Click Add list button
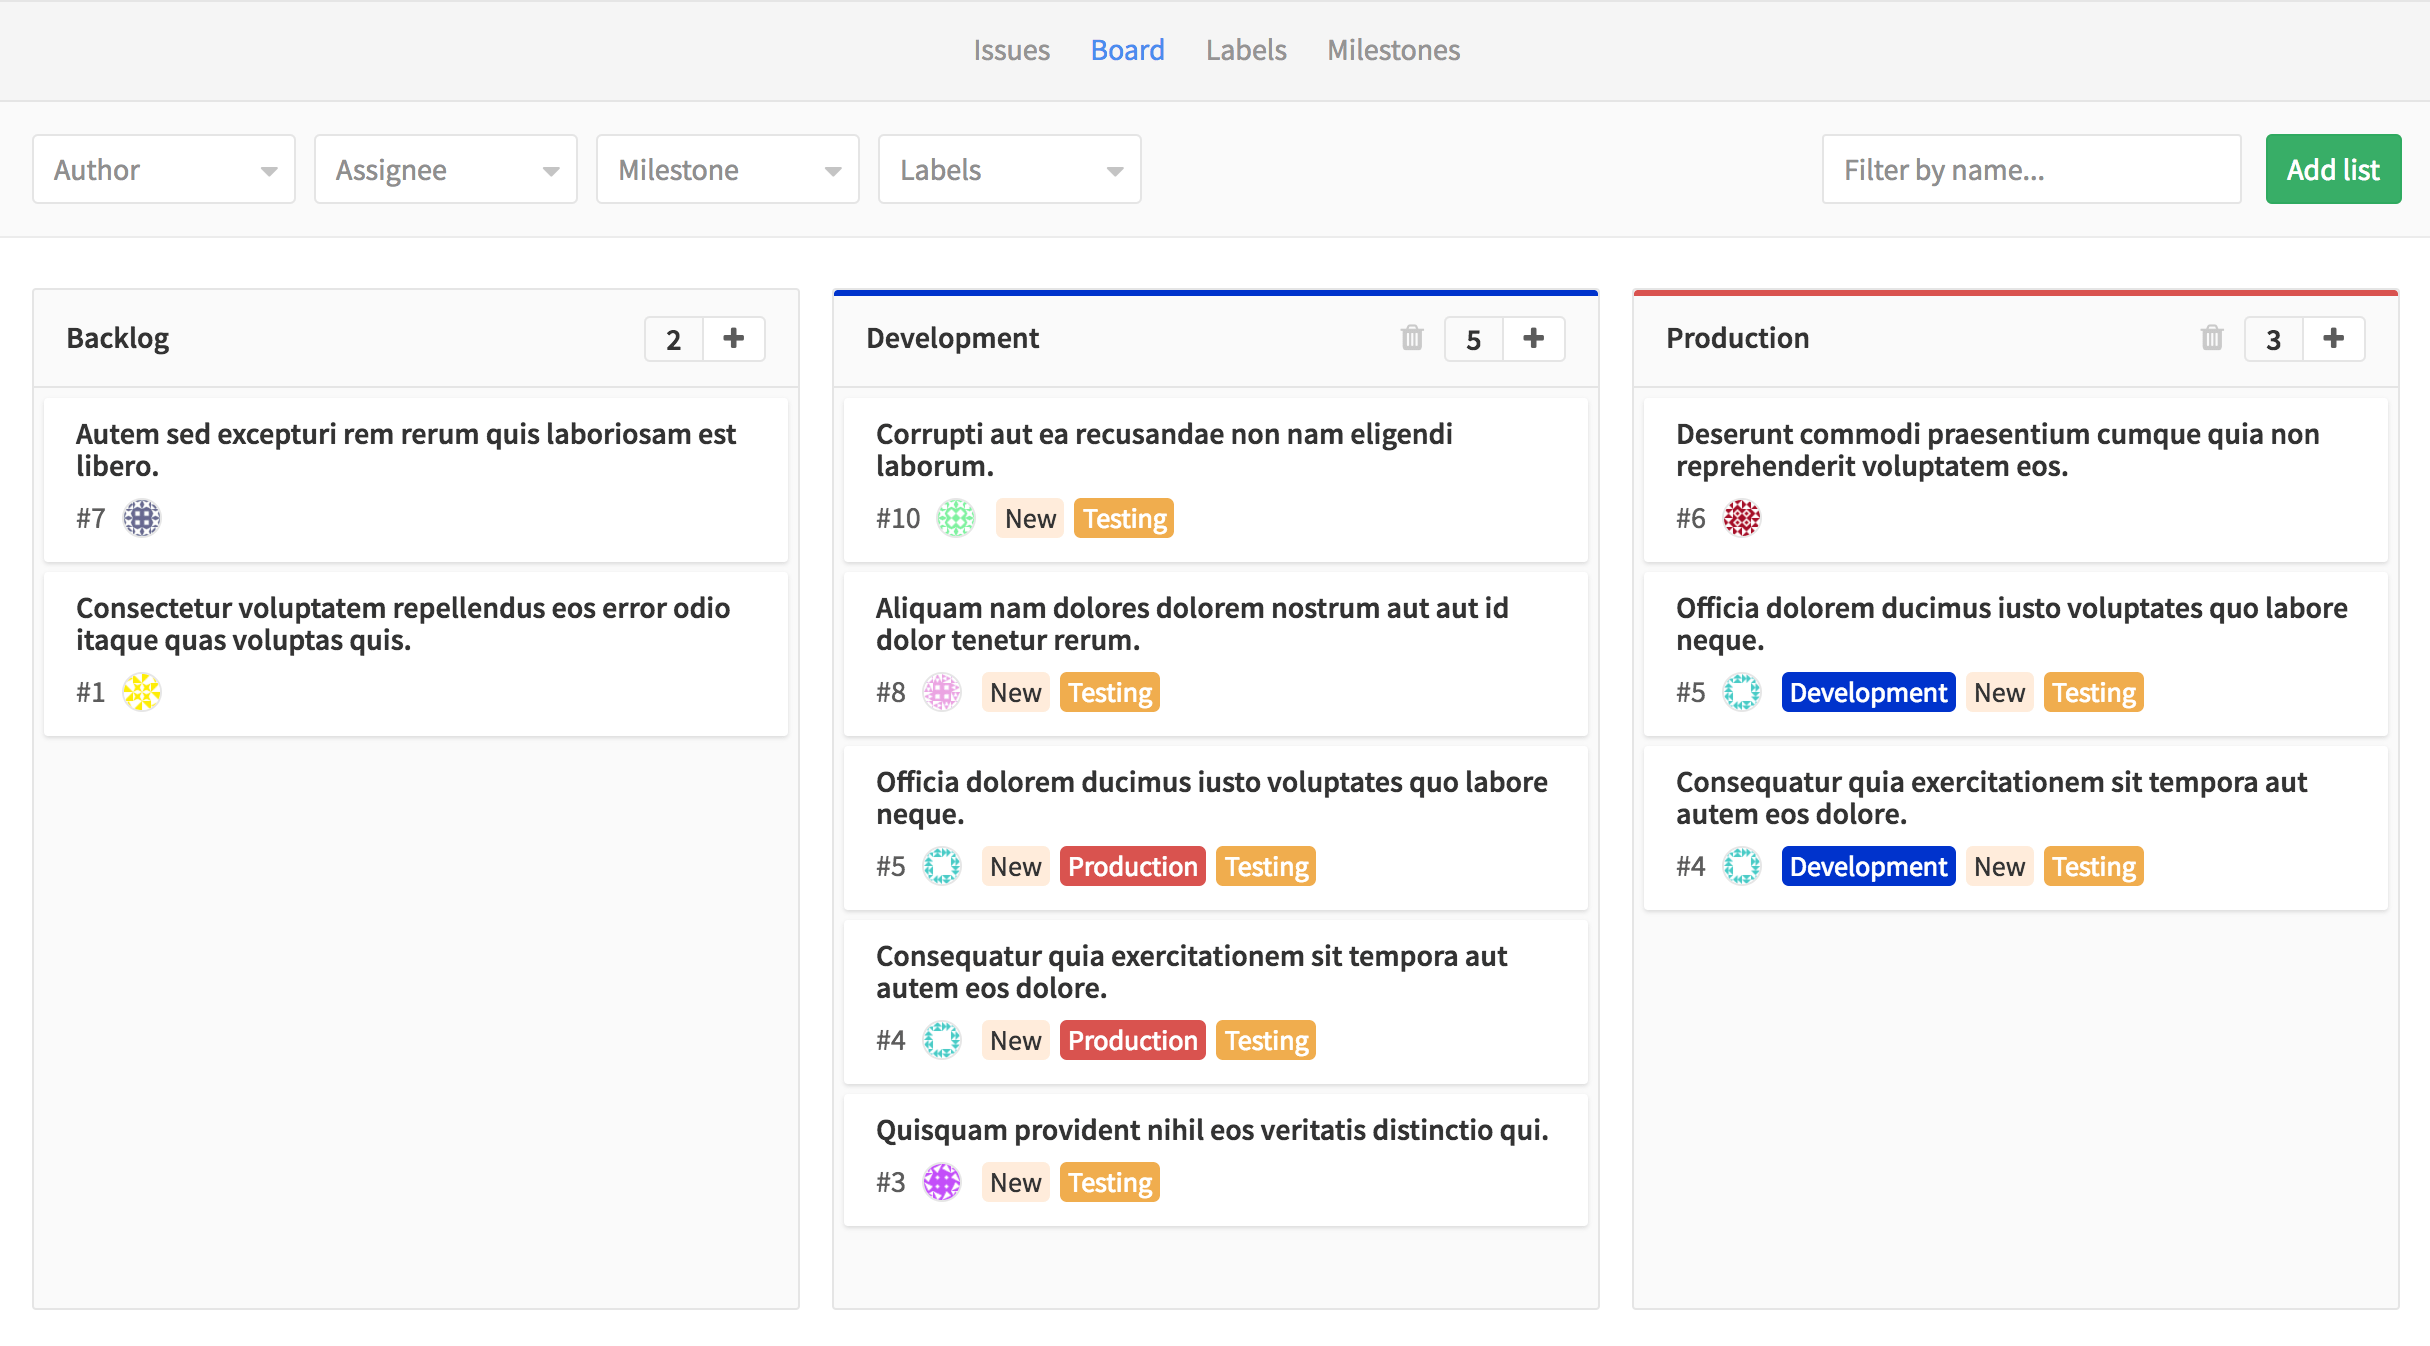Screen dimensions: 2430x1346 coord(2332,167)
